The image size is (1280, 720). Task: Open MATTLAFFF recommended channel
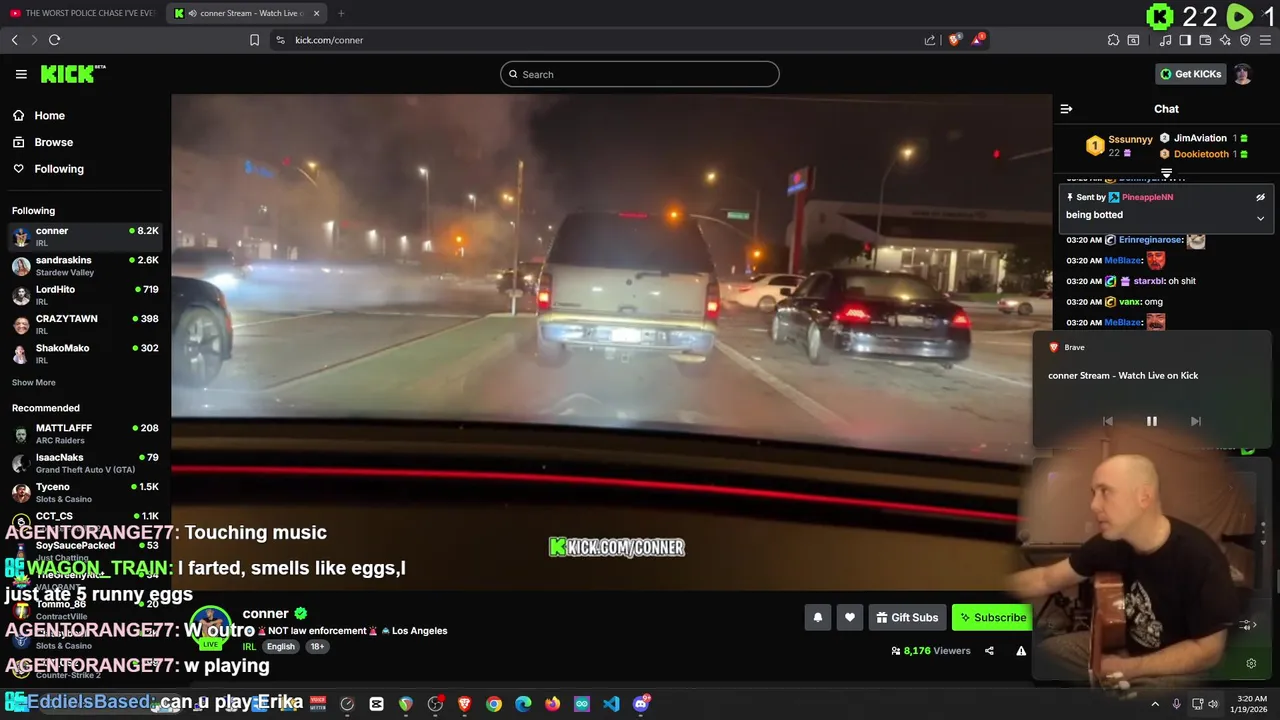[x=85, y=434]
